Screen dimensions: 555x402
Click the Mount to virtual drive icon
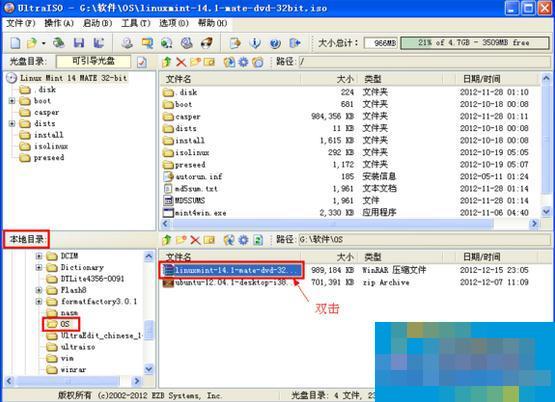pos(187,43)
